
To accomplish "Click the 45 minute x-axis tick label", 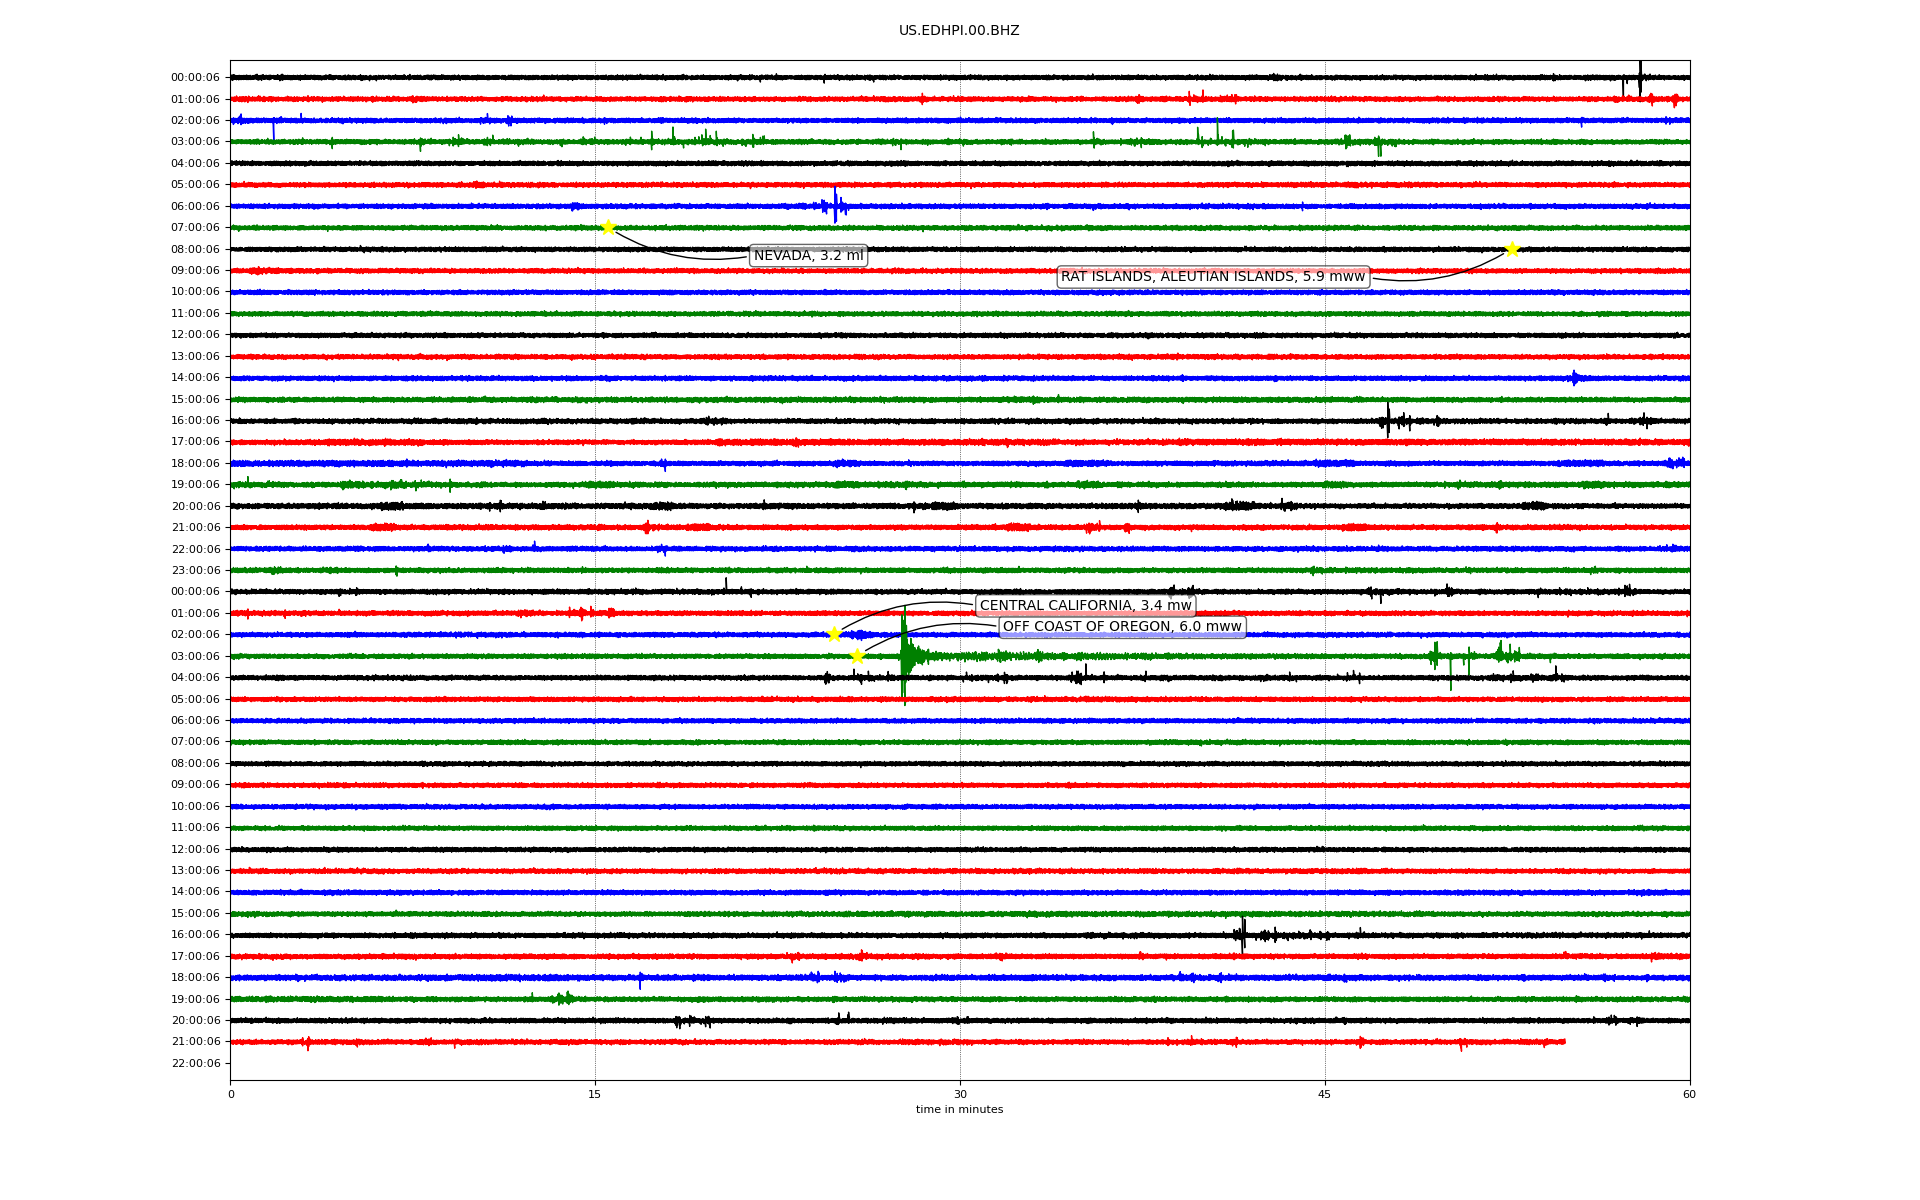I will tap(1325, 1094).
